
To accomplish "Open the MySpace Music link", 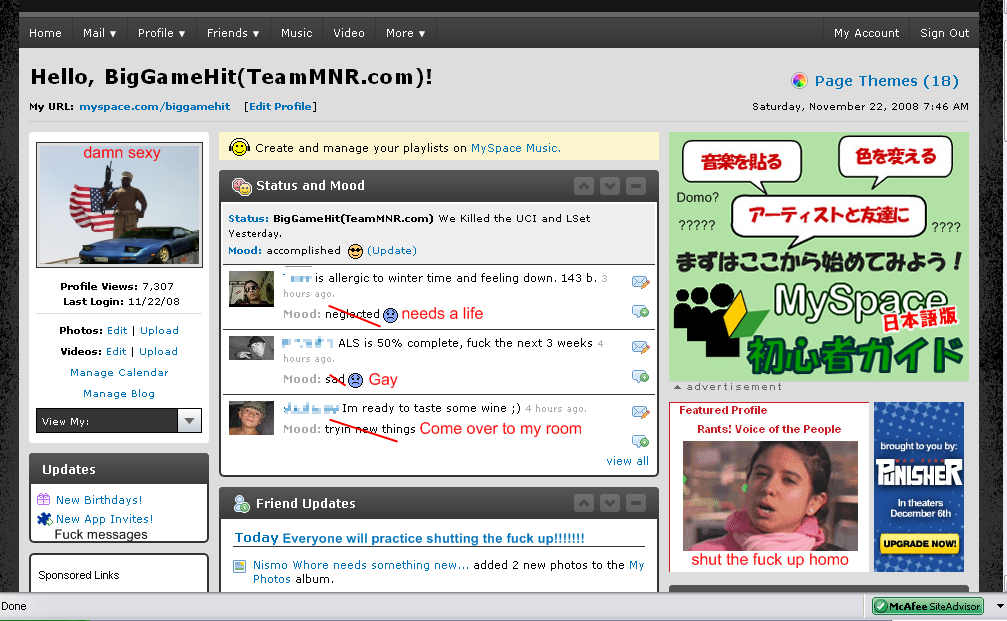I will 516,148.
